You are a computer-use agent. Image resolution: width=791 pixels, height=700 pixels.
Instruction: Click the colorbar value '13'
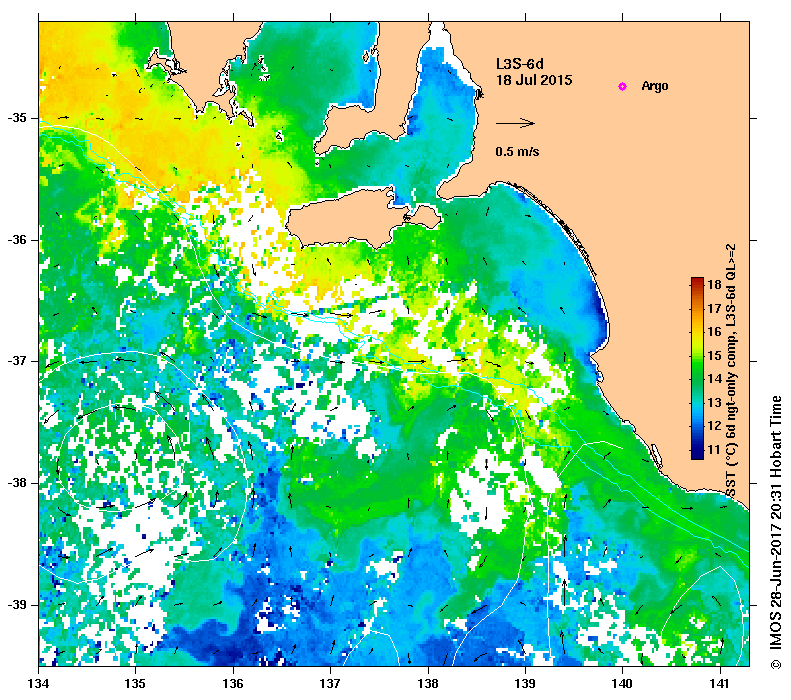pyautogui.click(x=714, y=402)
